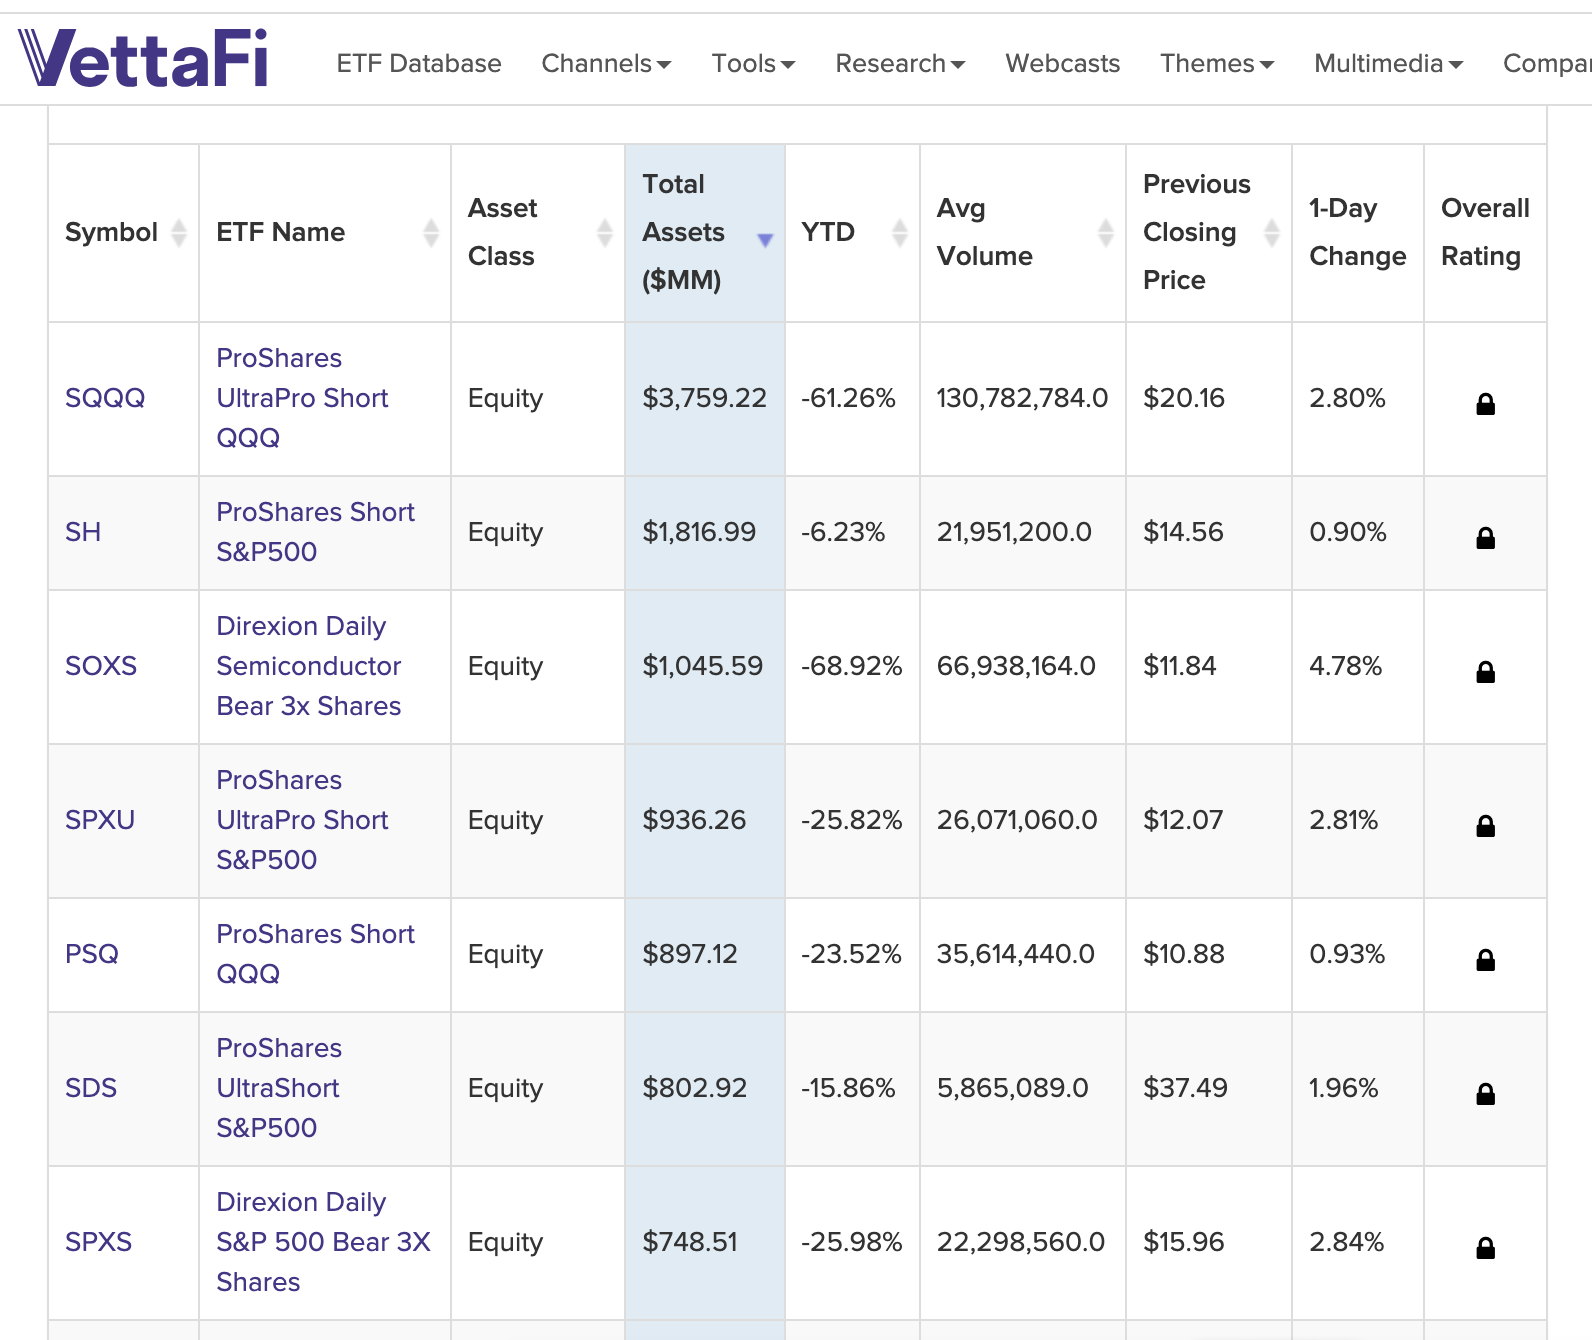The image size is (1592, 1340).
Task: Open the Webcasts page
Action: [1063, 64]
